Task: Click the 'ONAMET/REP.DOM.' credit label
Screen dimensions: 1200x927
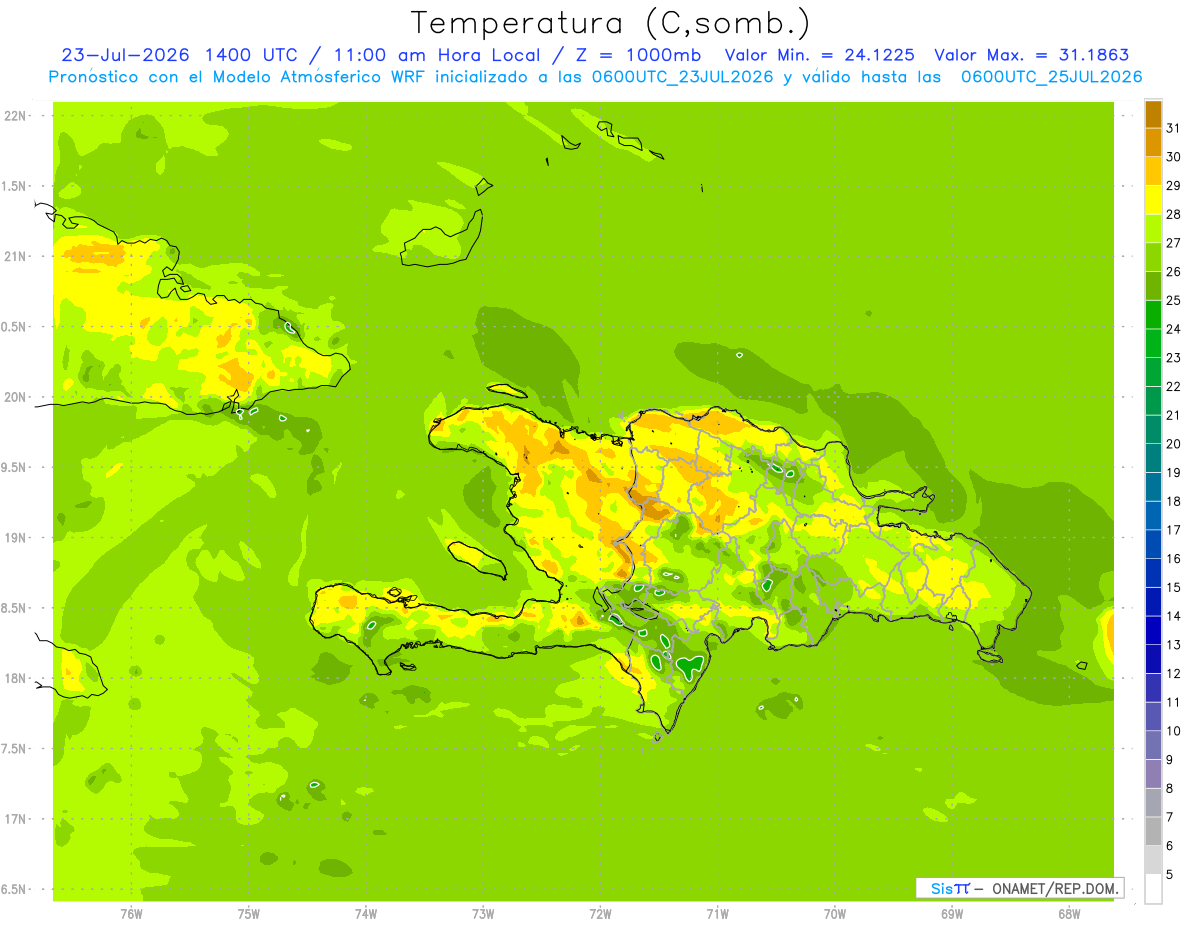Action: pyautogui.click(x=1055, y=888)
